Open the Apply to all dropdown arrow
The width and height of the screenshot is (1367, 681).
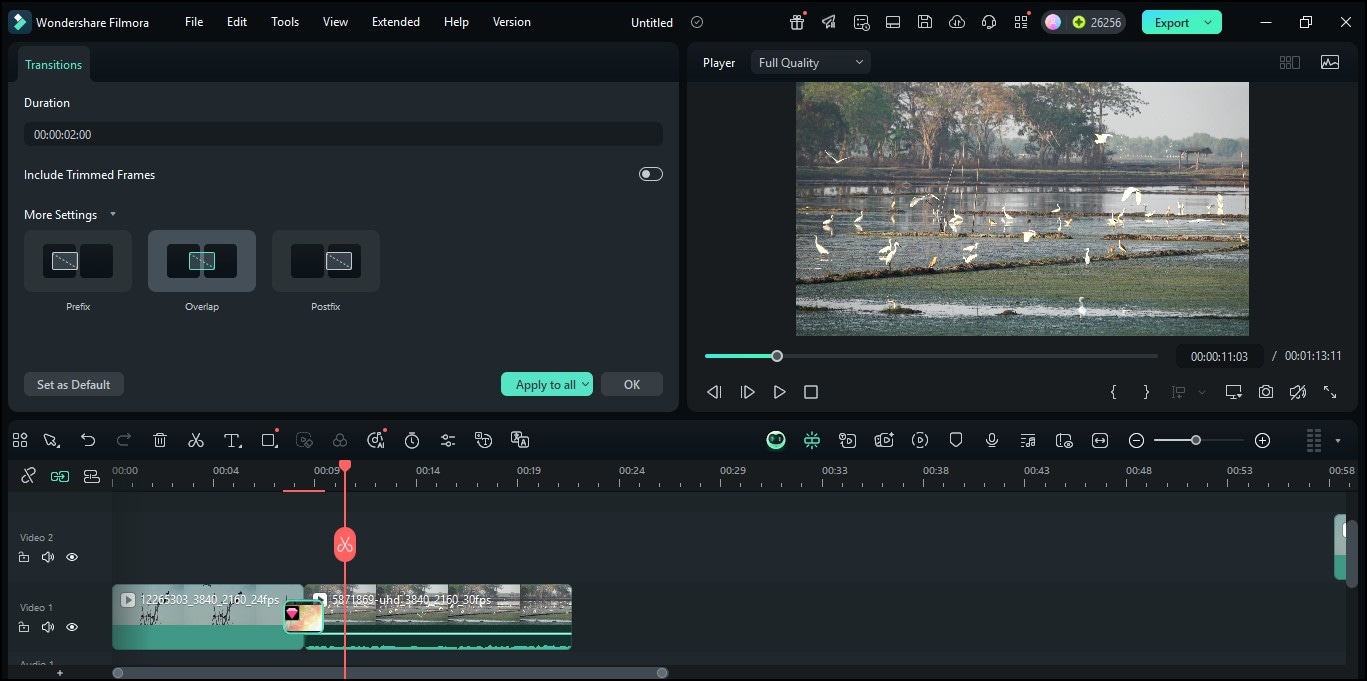pos(586,384)
